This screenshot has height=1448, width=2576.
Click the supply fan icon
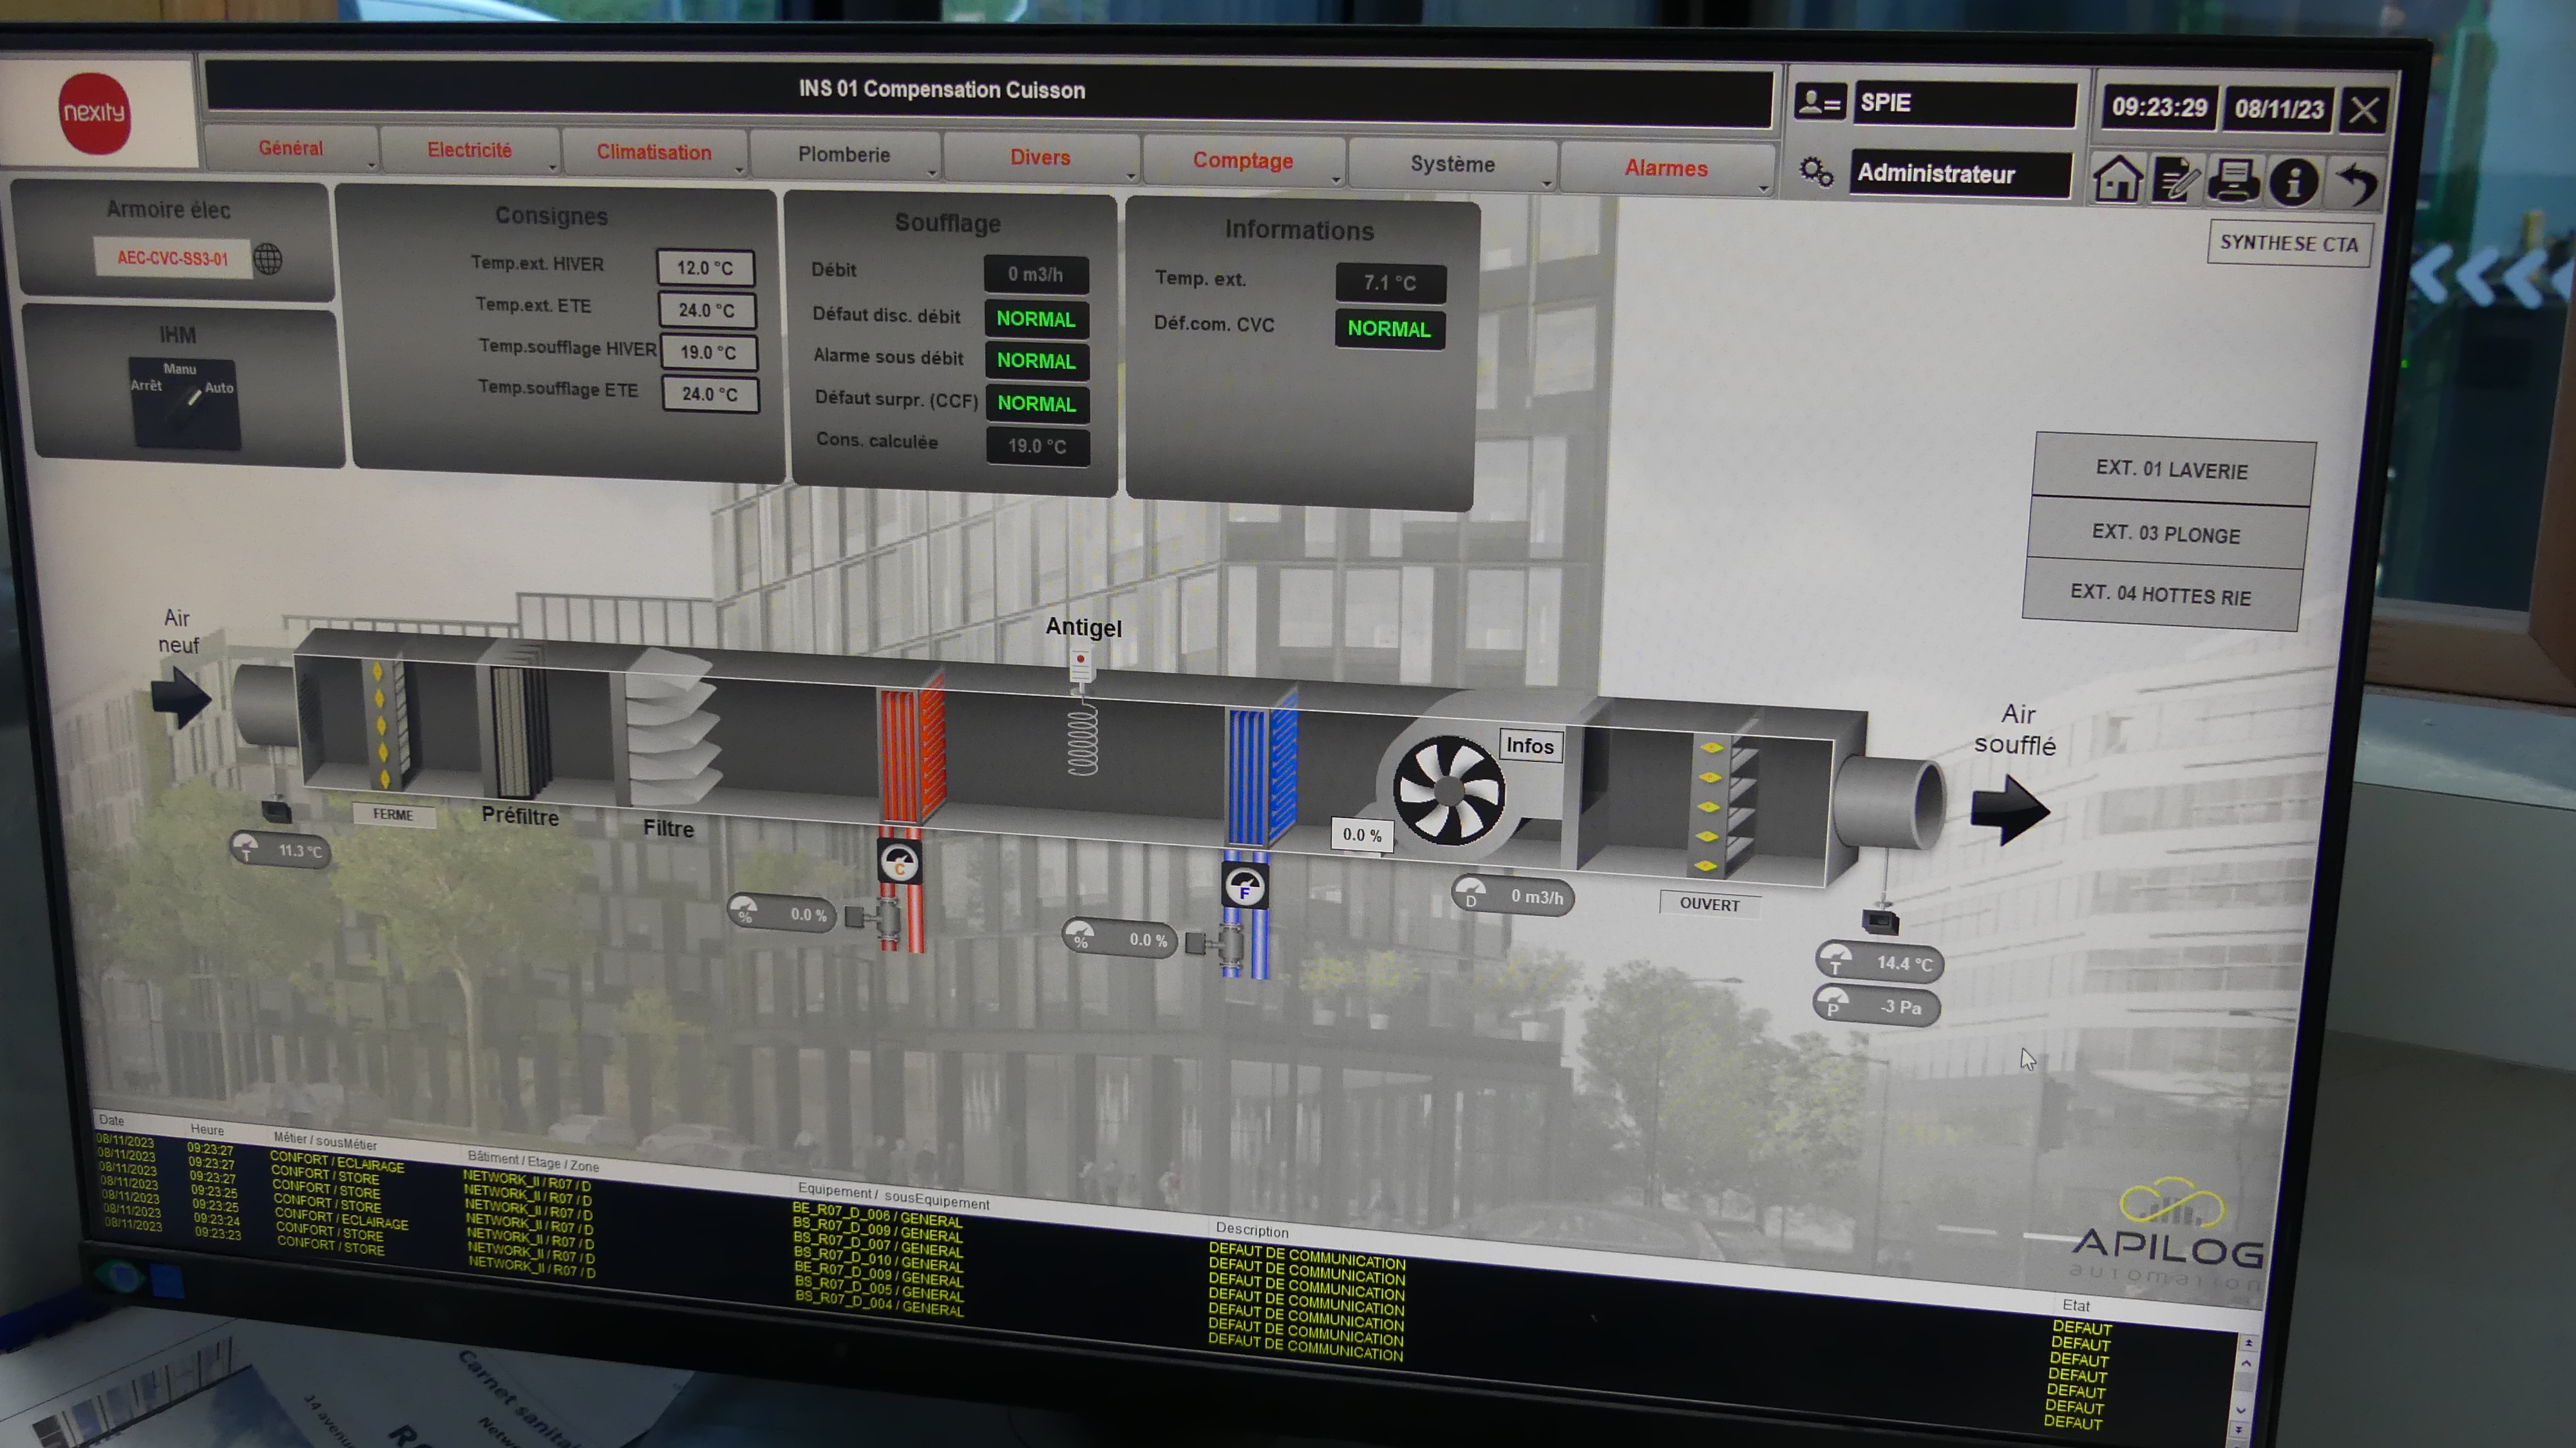[x=1448, y=790]
